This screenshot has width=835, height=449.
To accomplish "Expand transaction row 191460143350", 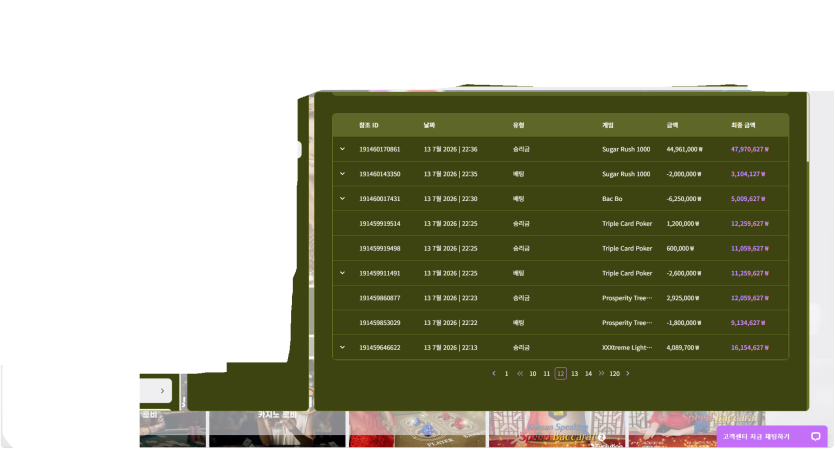I will point(342,174).
